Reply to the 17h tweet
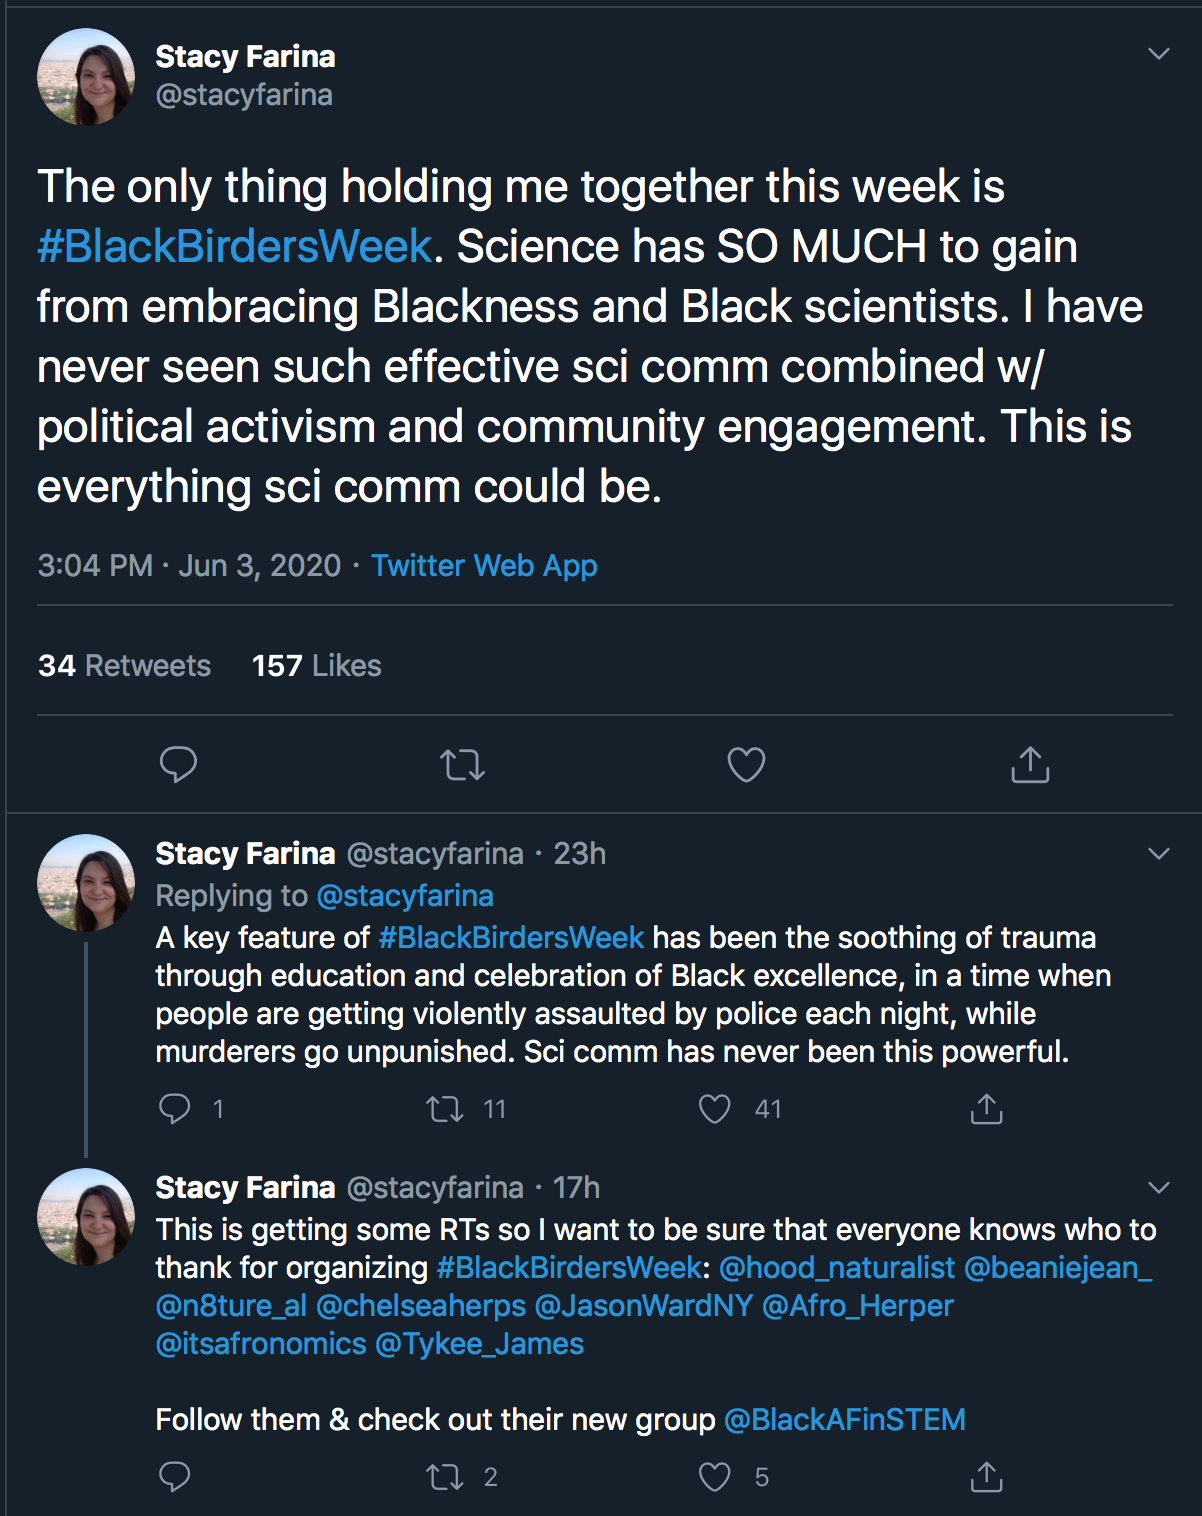The width and height of the screenshot is (1202, 1516). (x=175, y=1477)
